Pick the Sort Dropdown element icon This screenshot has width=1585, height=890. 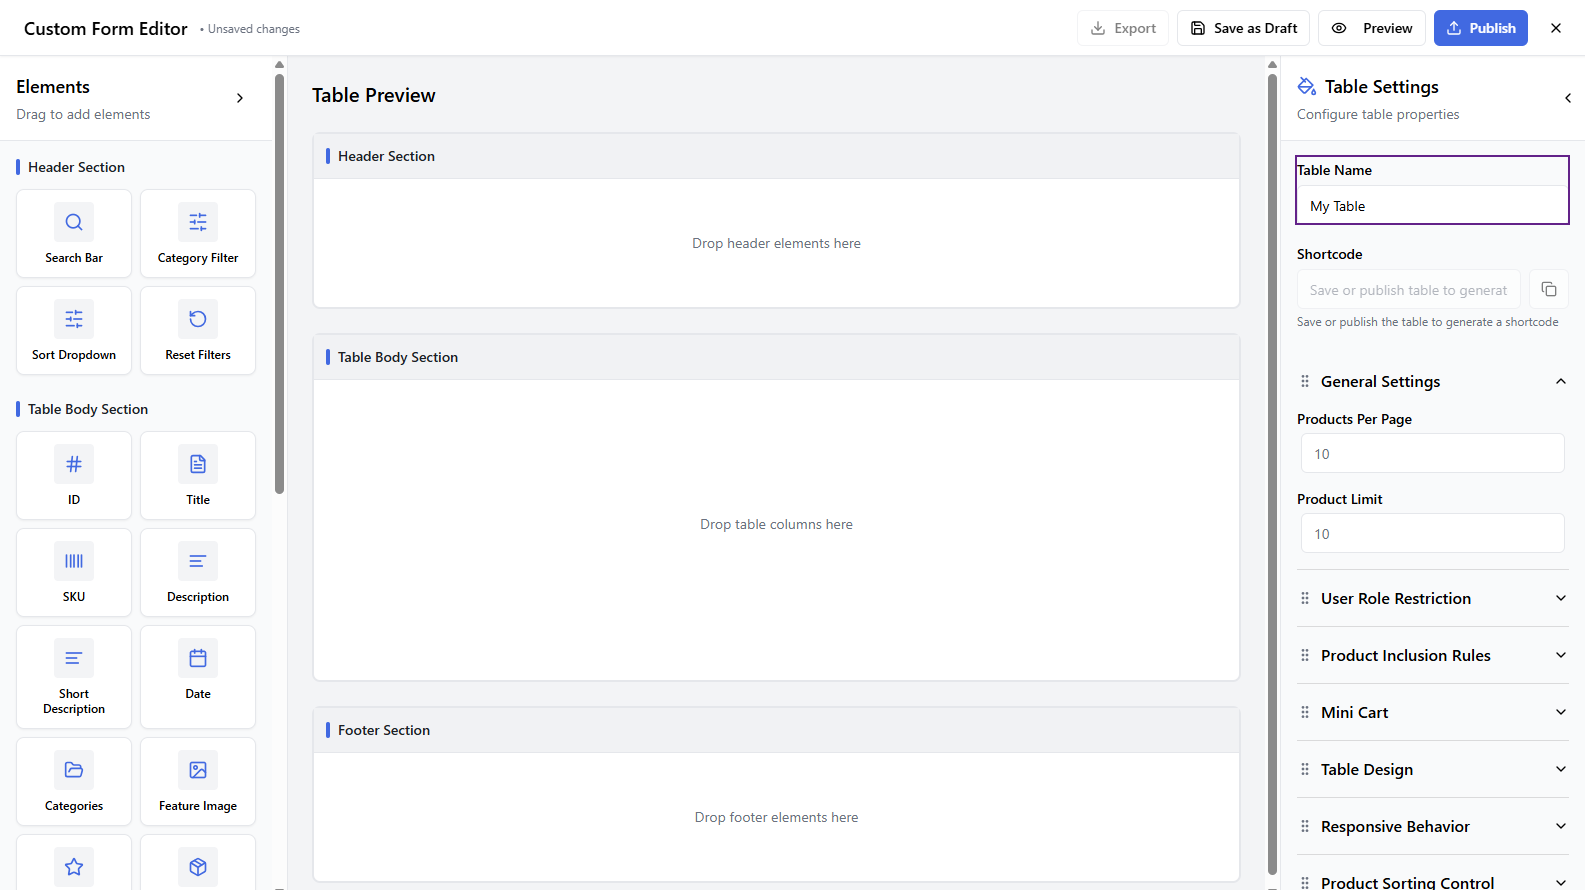[74, 319]
